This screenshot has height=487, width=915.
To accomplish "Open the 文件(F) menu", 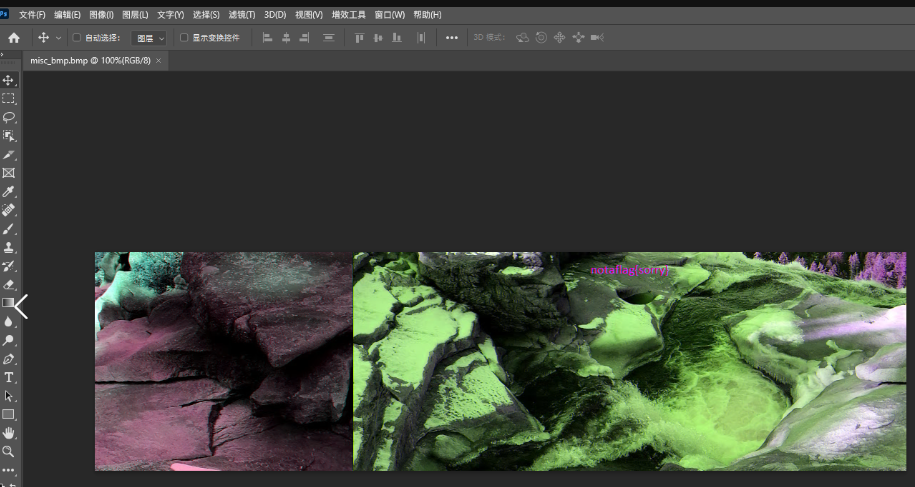I will (32, 15).
